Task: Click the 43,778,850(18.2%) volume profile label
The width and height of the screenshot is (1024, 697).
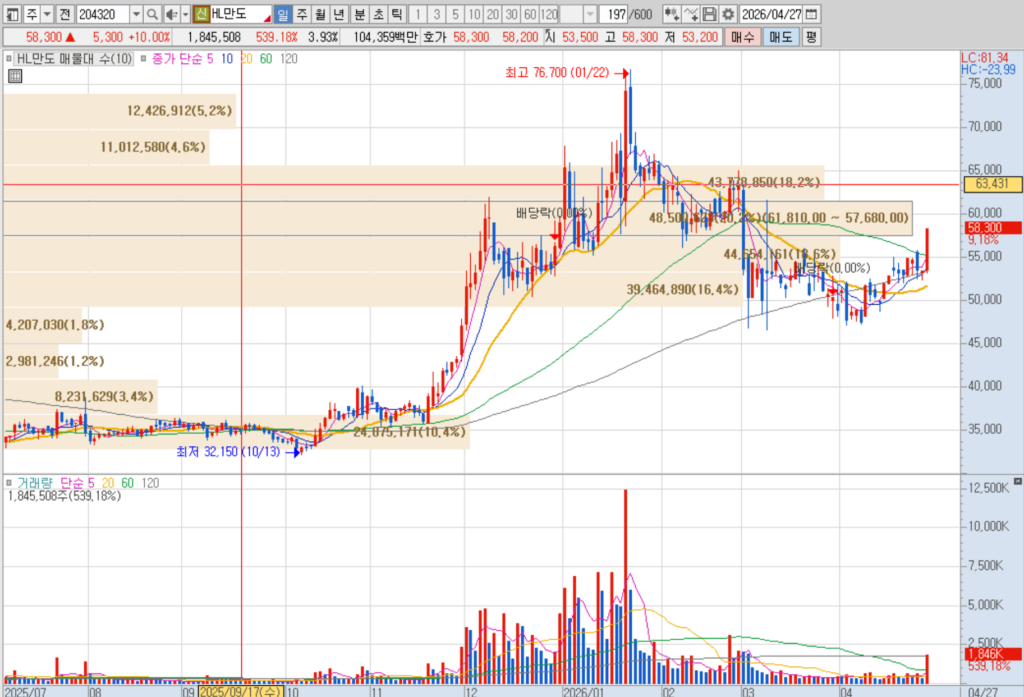Action: pos(763,182)
